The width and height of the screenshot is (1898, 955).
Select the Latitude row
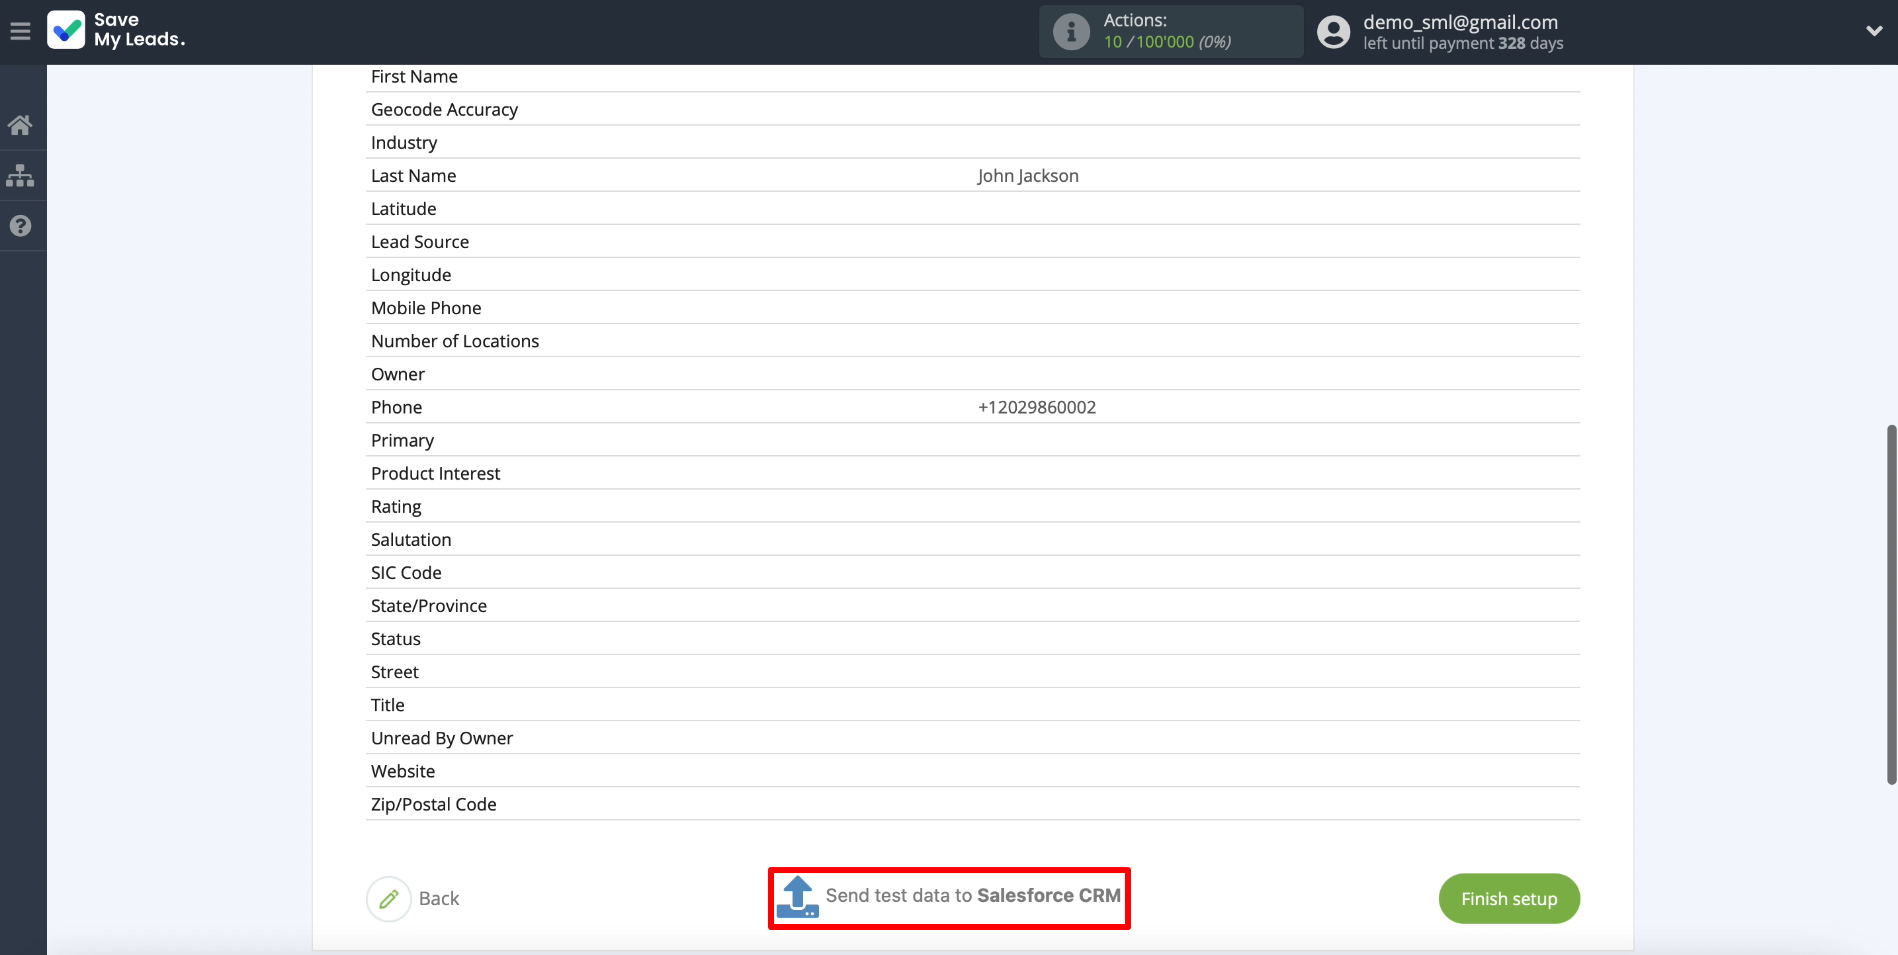(973, 209)
